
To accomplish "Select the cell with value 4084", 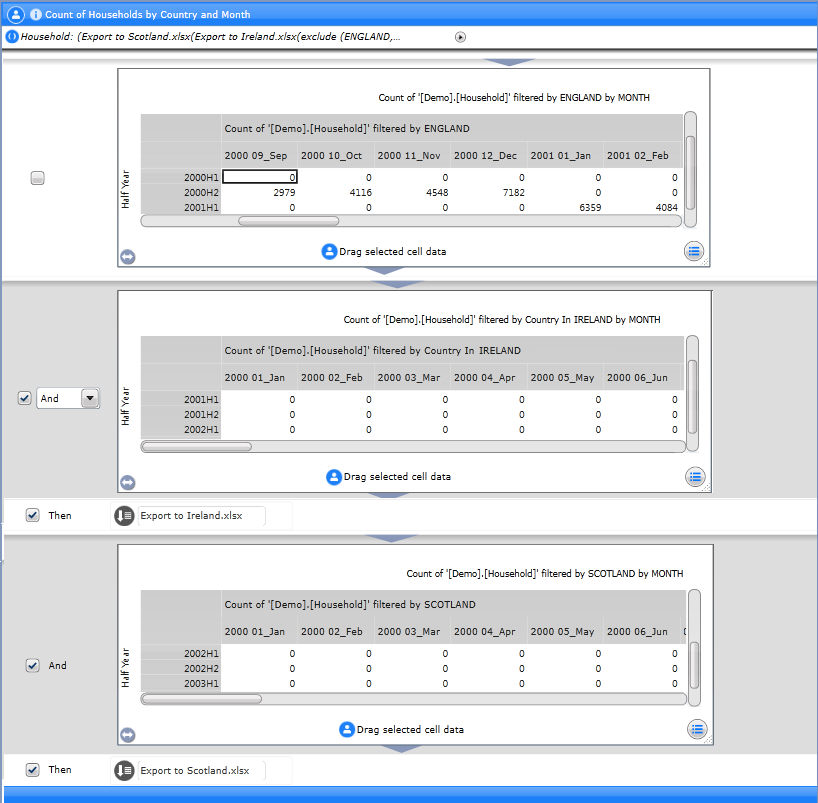I will [x=642, y=208].
